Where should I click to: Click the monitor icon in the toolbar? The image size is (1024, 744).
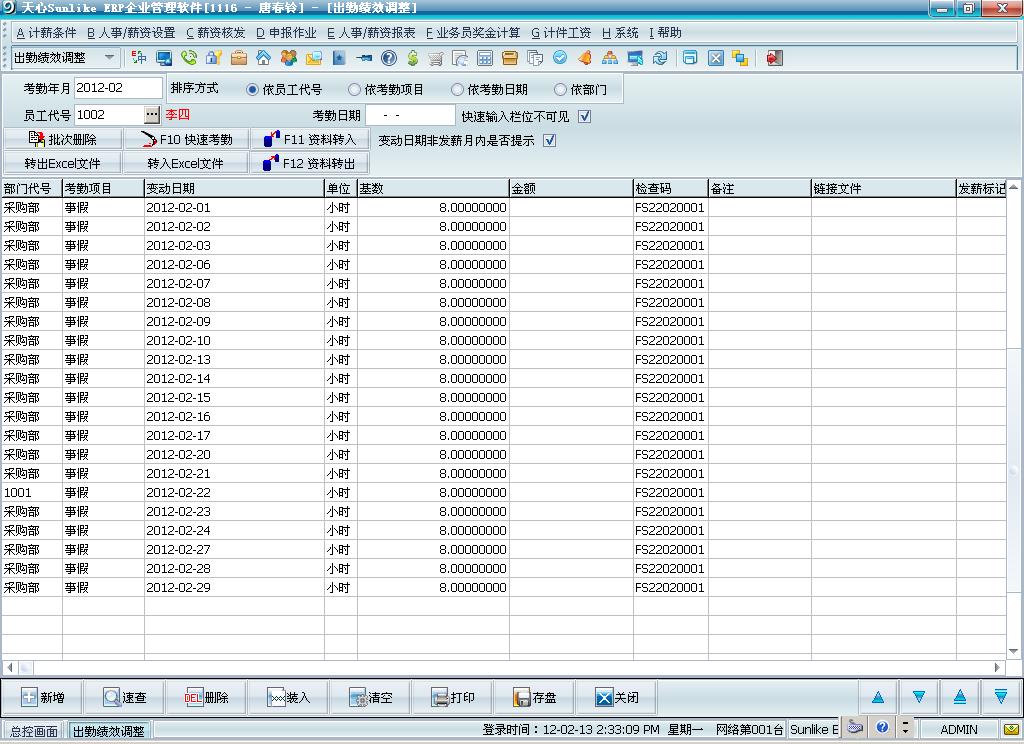click(163, 58)
